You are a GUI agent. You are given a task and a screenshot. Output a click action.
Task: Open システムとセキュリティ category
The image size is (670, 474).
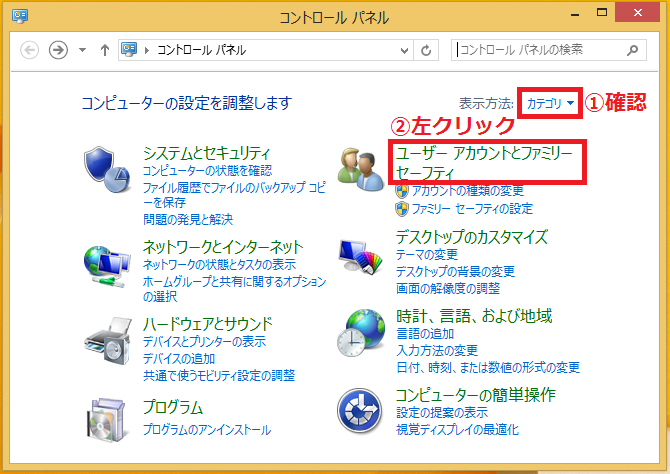206,153
